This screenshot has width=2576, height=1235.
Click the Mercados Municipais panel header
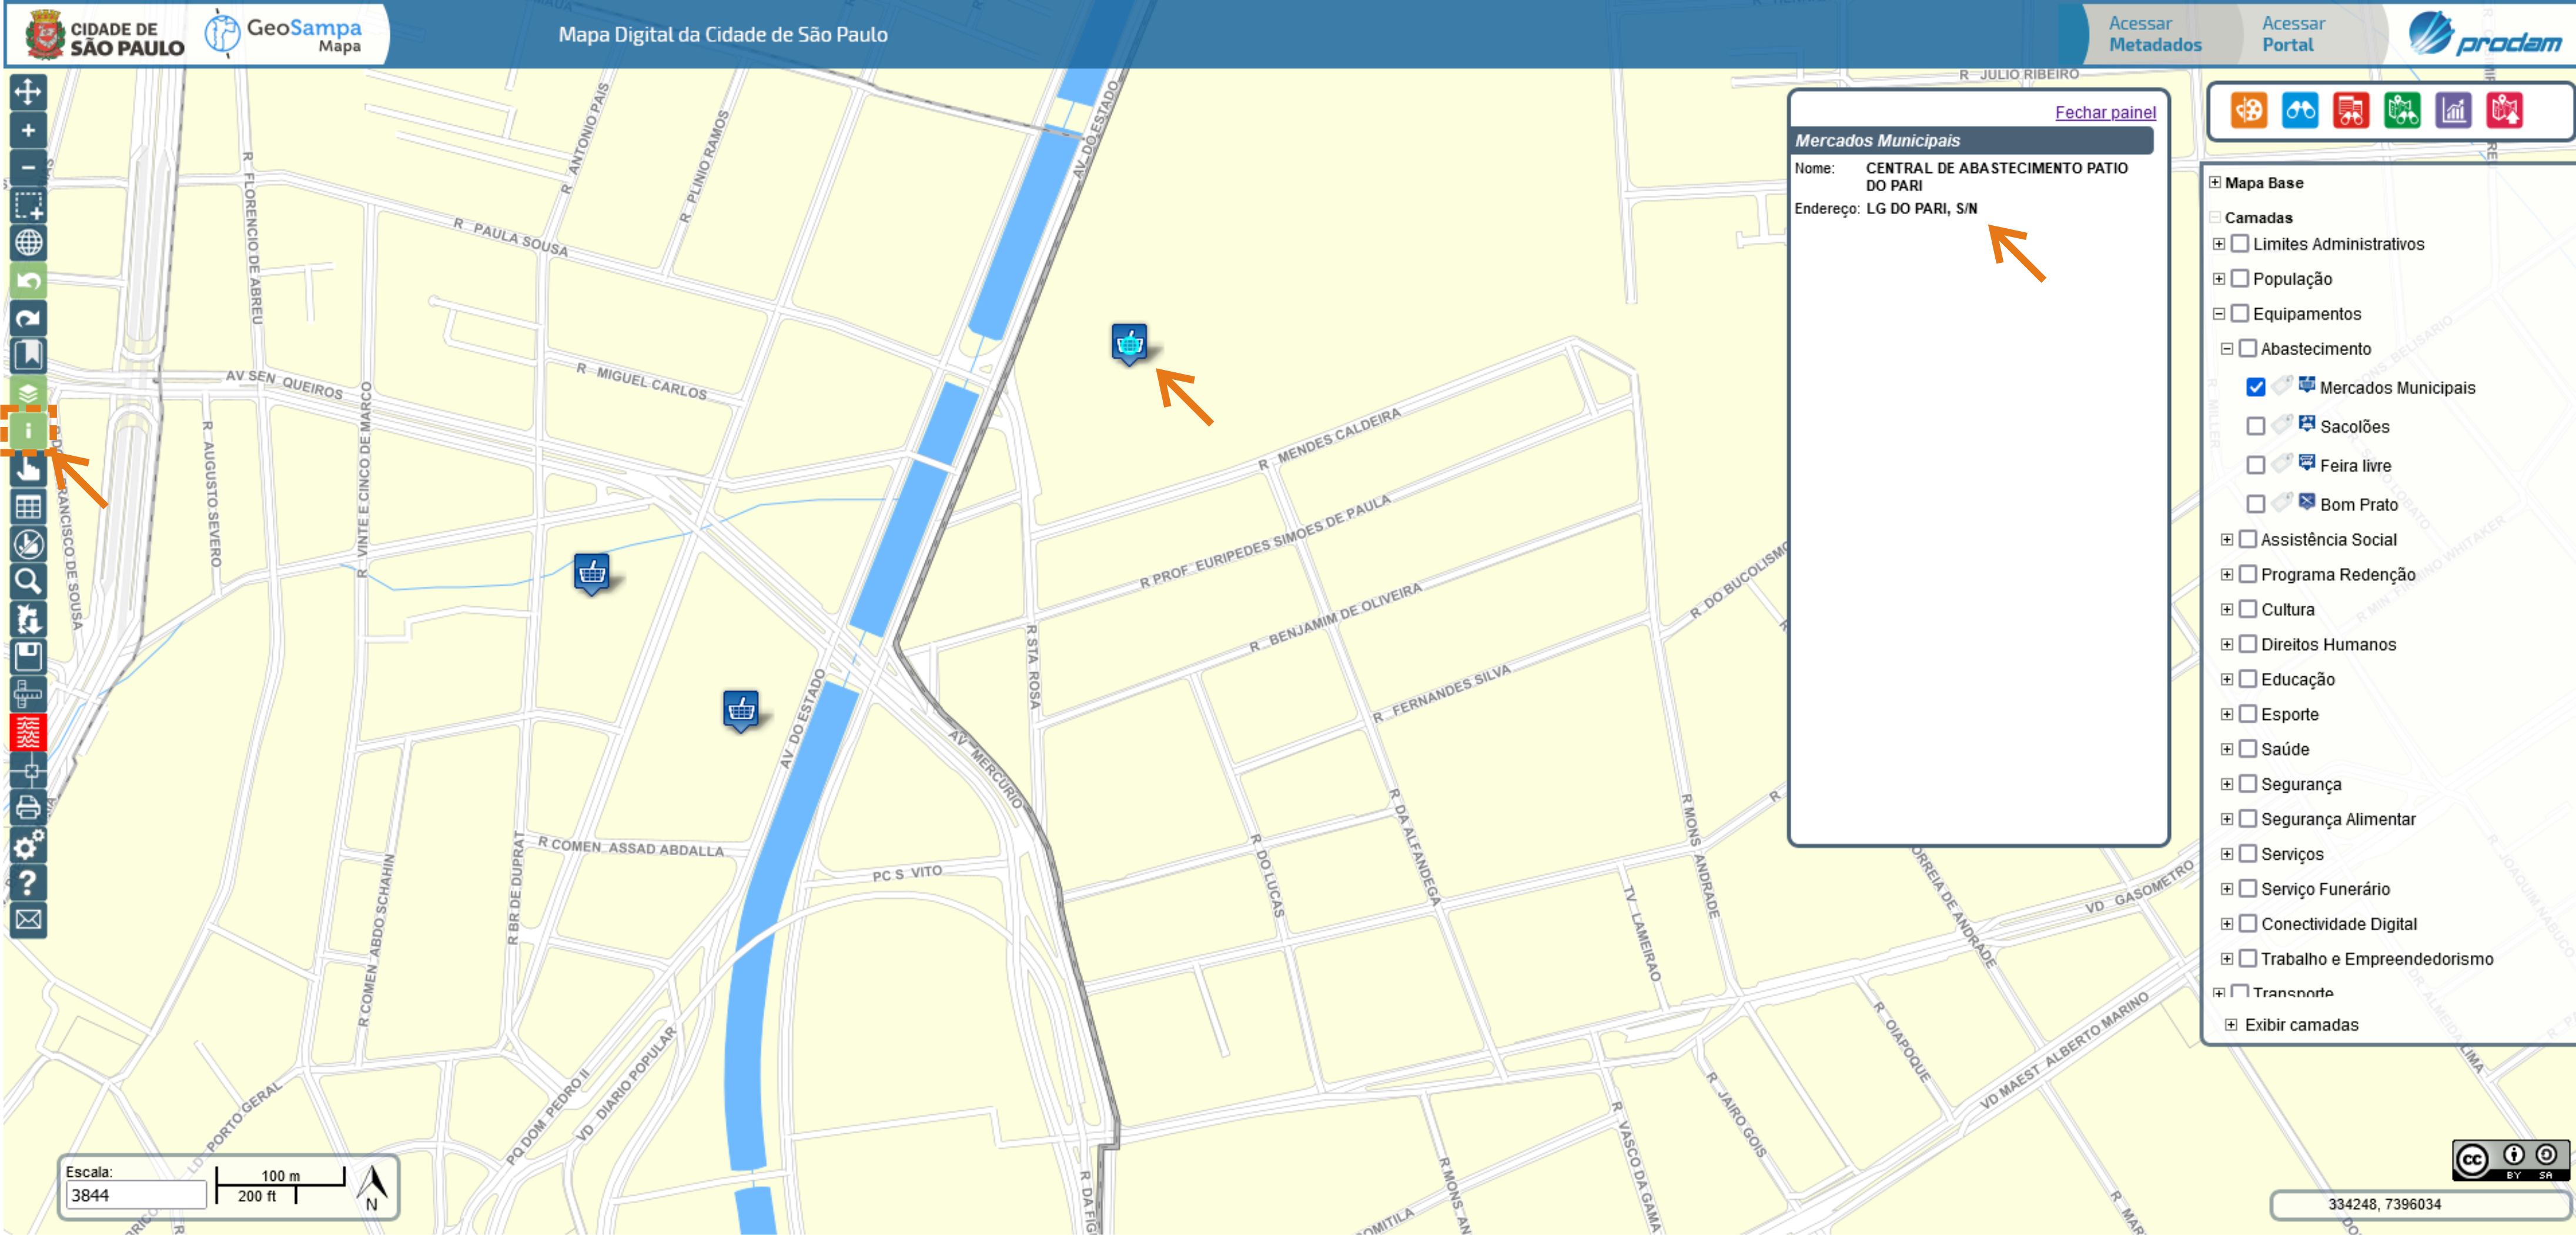(1972, 140)
